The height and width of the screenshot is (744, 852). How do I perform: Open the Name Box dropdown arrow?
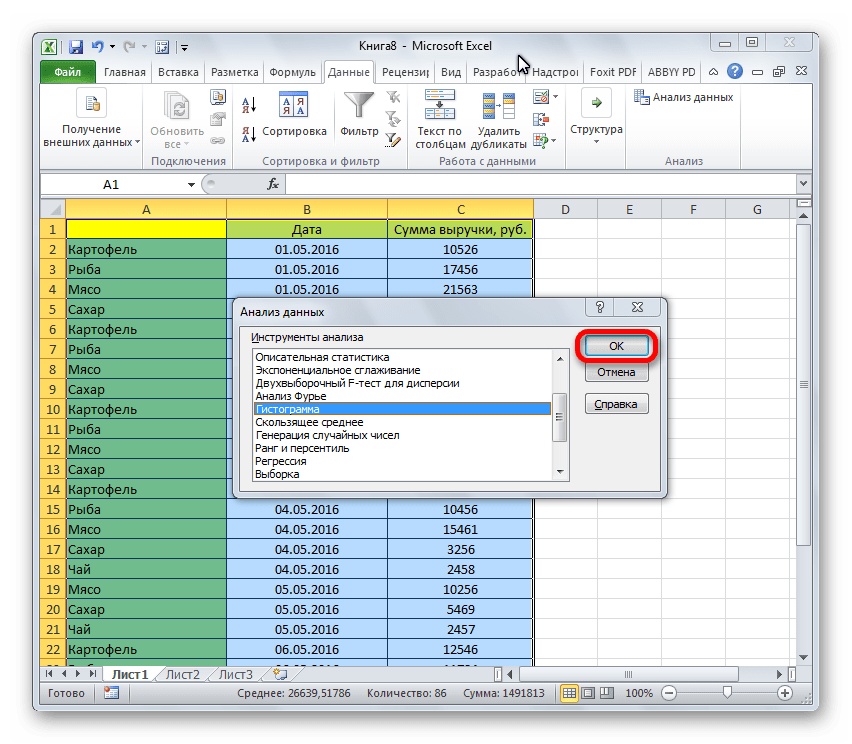tap(191, 185)
